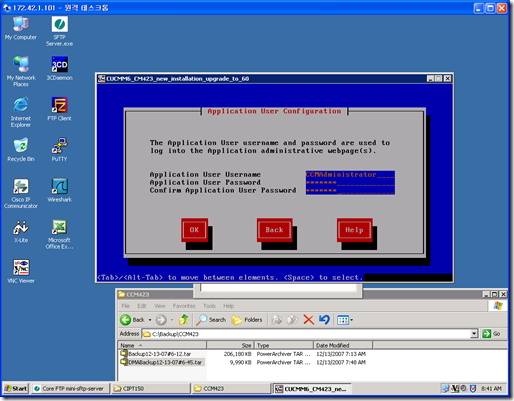Click the Undo icon in Explorer toolbar

324,320
